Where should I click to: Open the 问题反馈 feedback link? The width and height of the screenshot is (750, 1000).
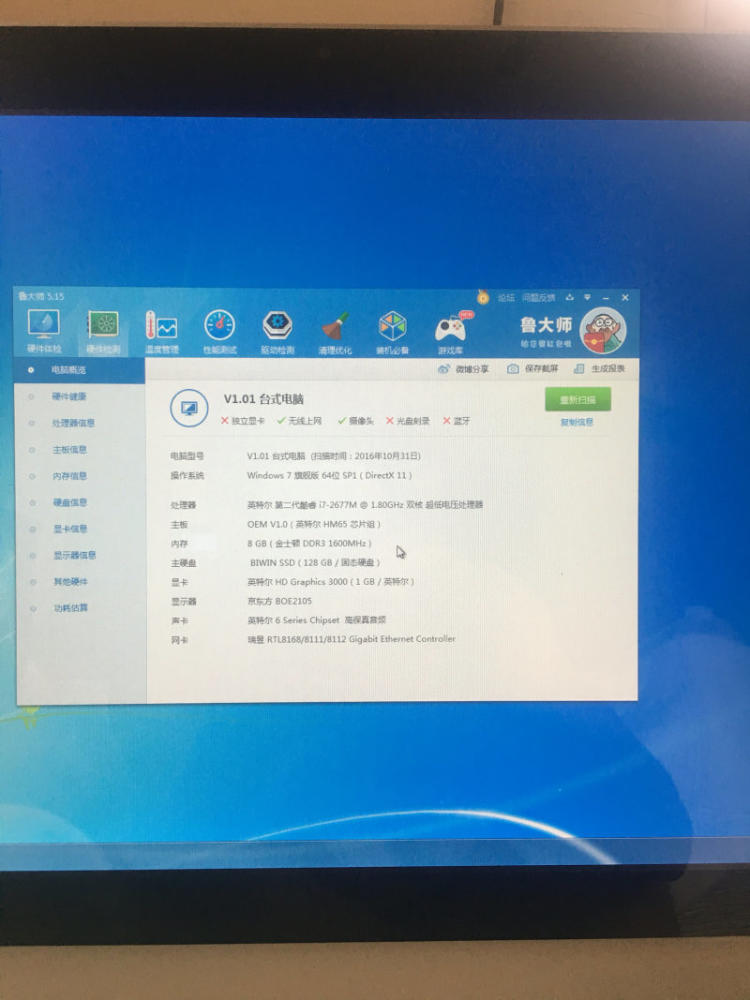[x=538, y=297]
